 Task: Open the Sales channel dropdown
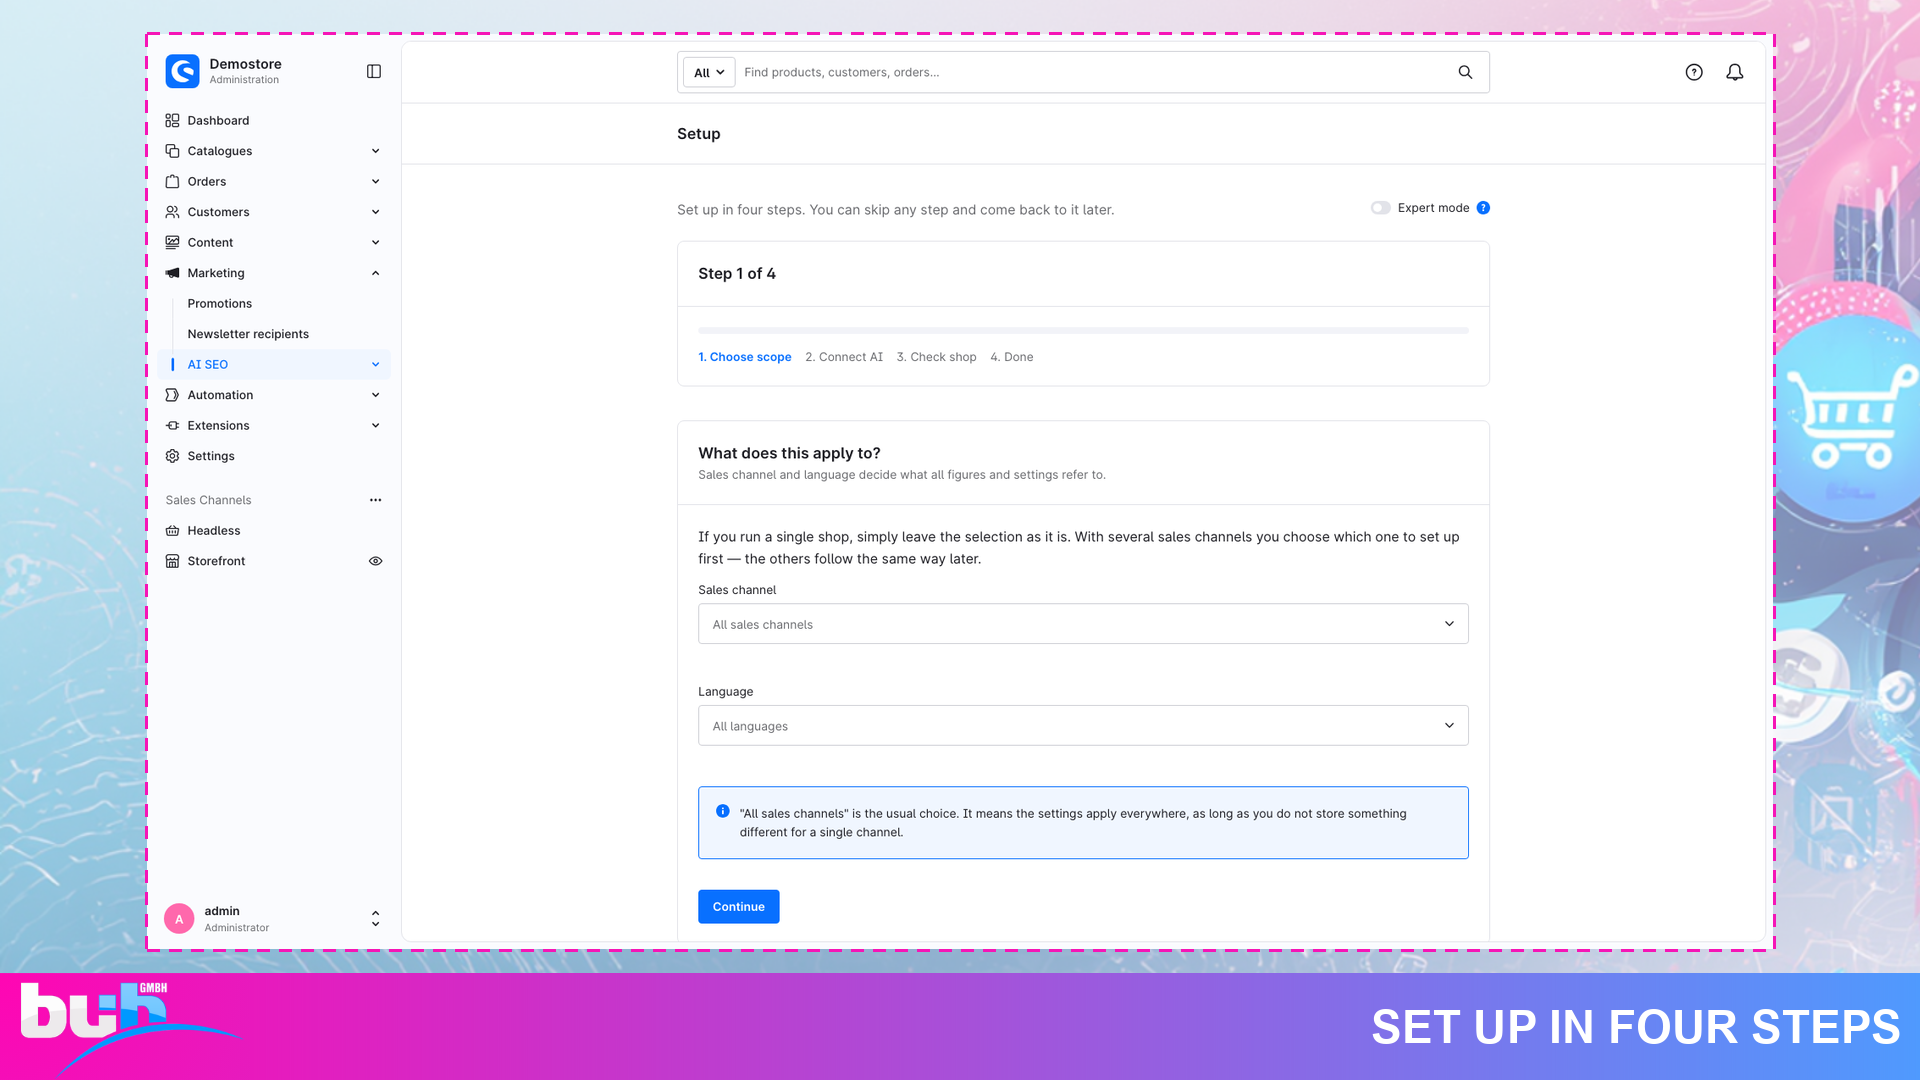tap(1083, 624)
